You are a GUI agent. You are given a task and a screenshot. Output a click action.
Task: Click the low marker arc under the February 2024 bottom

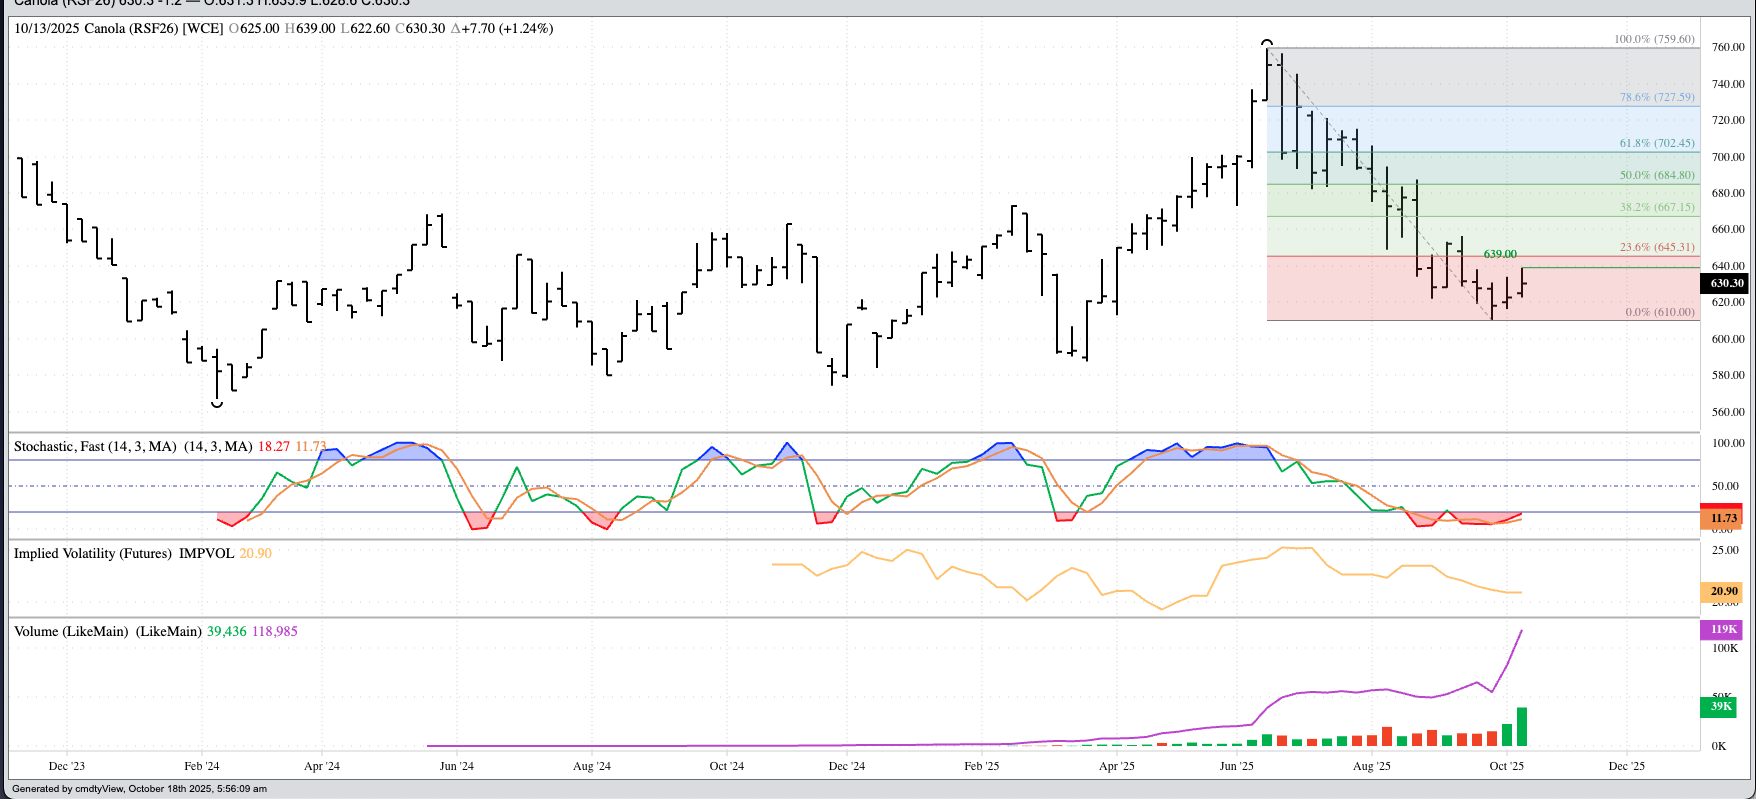(x=217, y=404)
